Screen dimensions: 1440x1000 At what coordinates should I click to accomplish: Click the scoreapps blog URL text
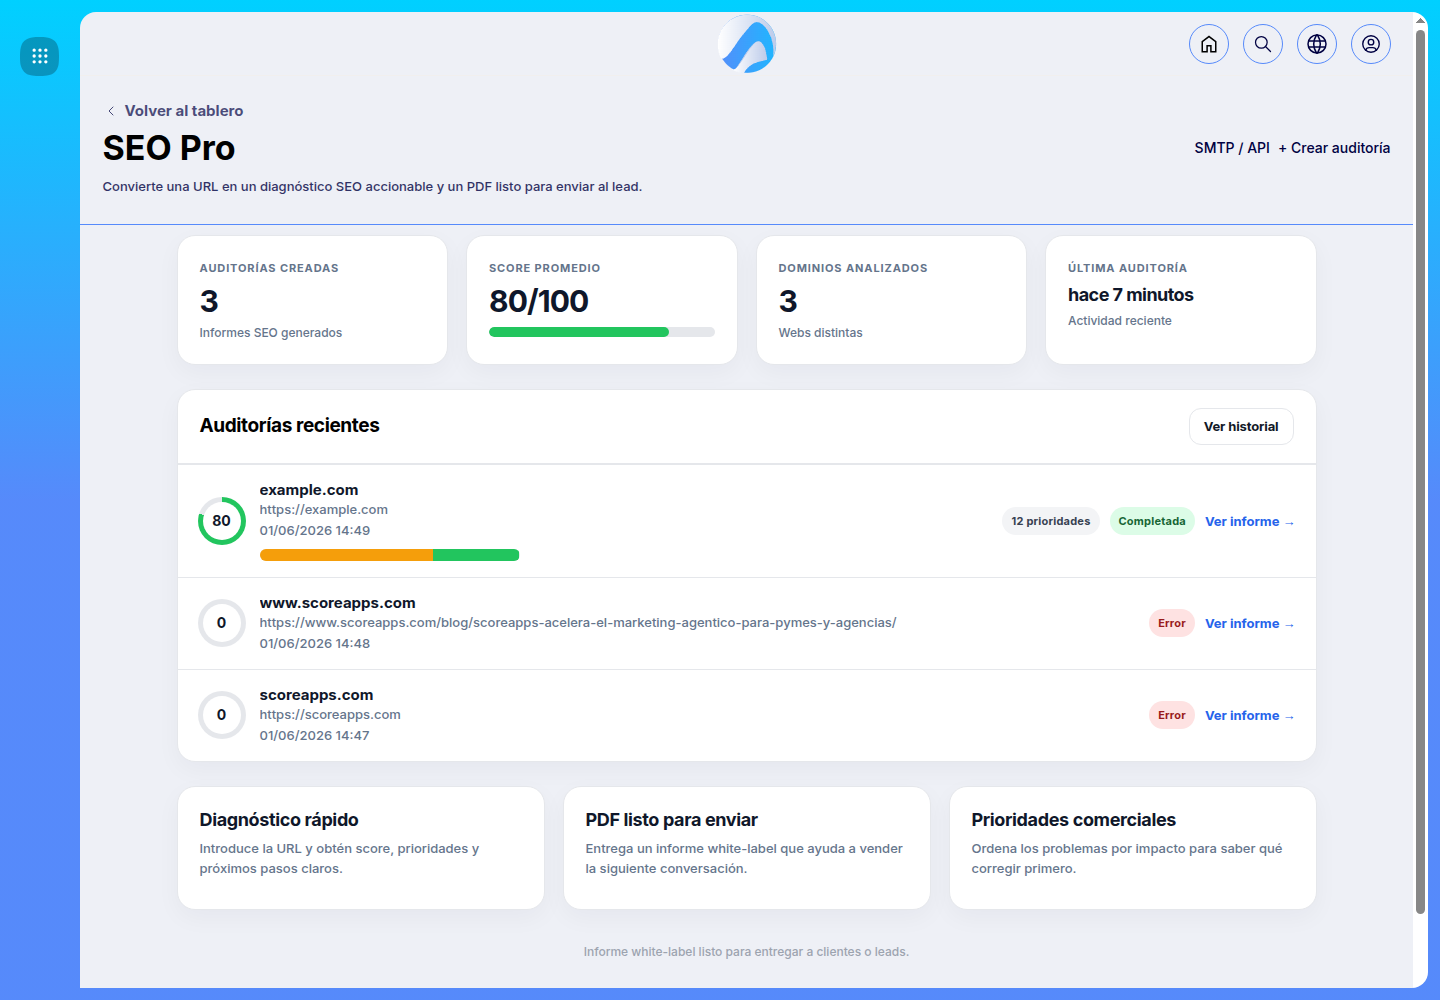tap(578, 623)
